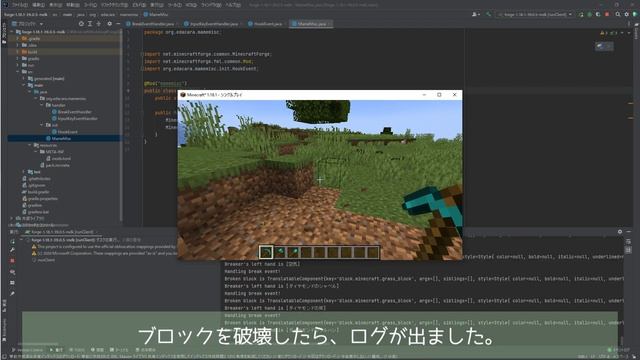Select build.gradle file in project tree
Screen dimensions: 640x360
point(36,192)
